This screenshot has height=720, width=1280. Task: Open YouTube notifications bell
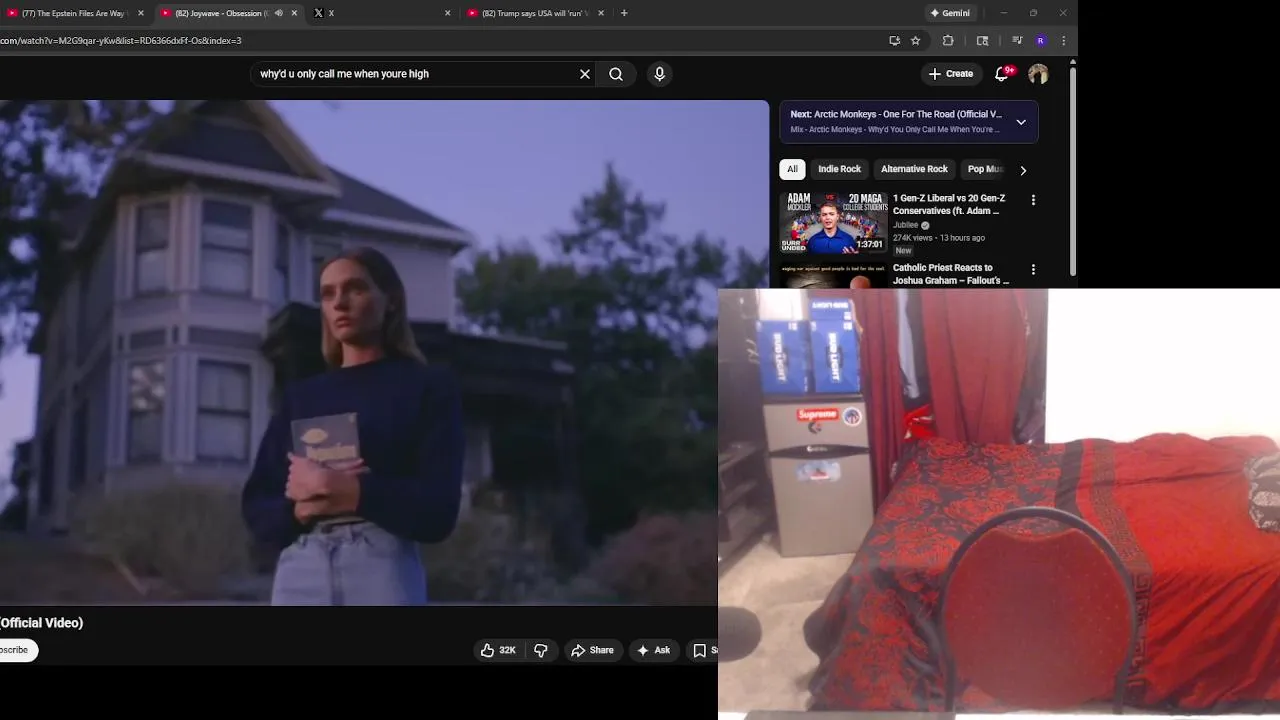coord(1002,74)
